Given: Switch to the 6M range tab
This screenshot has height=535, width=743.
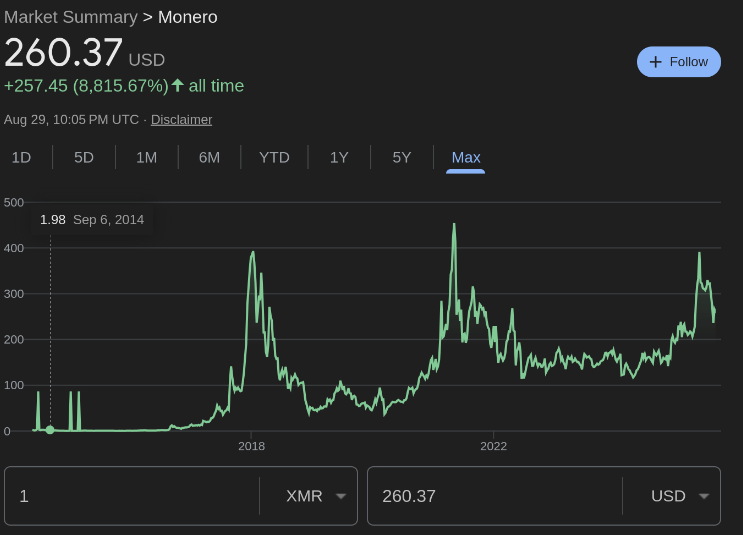Looking at the screenshot, I should [209, 157].
